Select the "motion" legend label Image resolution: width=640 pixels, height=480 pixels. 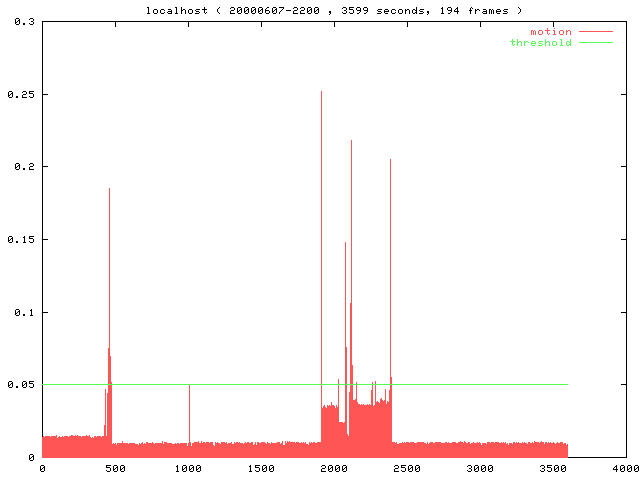550,32
